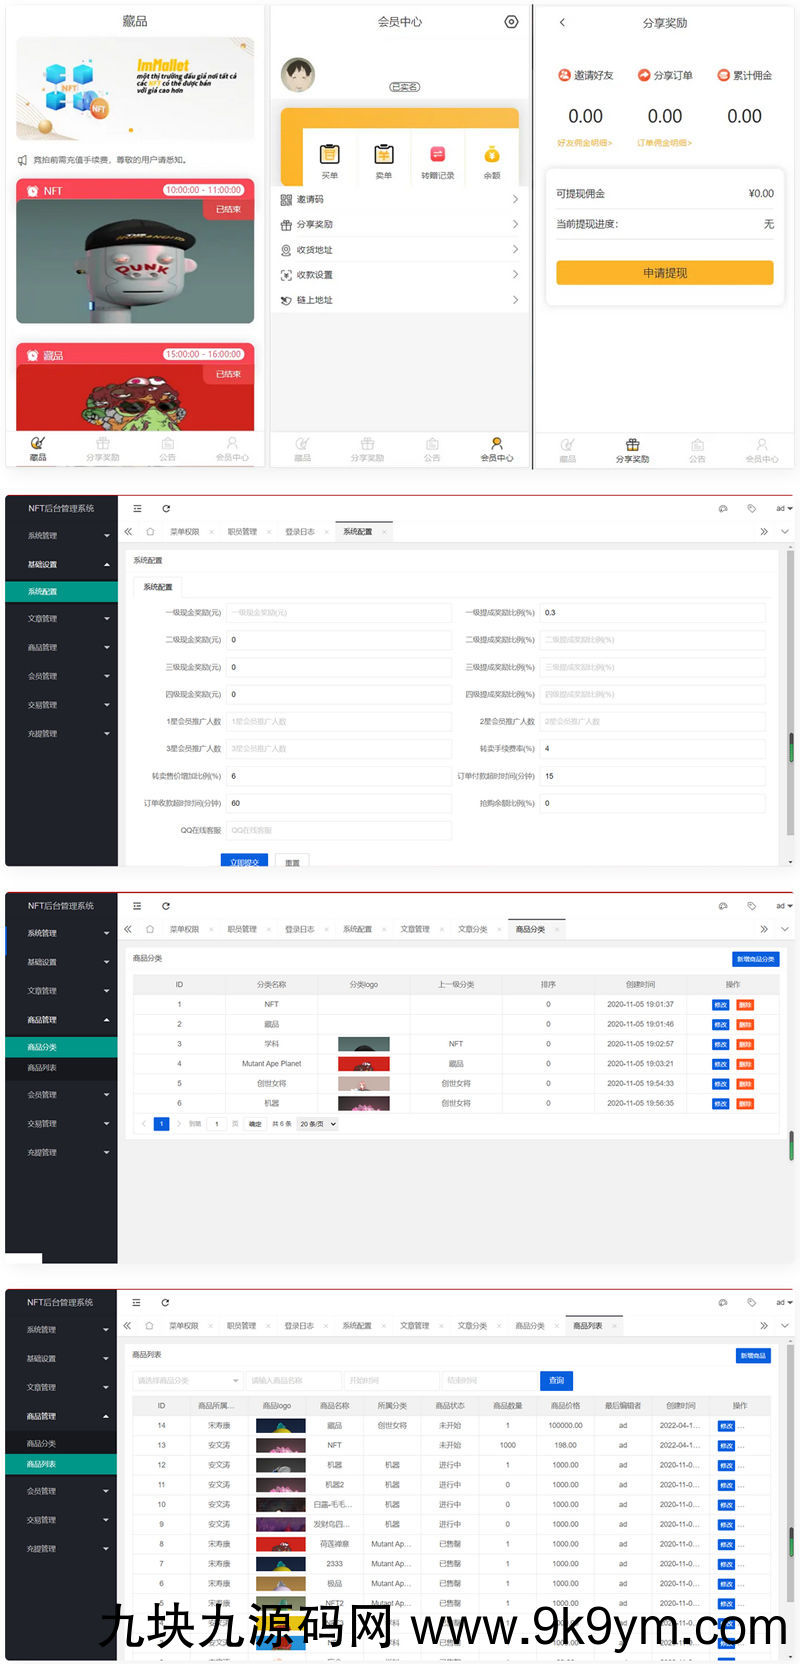Click 好友佣金明细 link
The width and height of the screenshot is (800, 1664).
pyautogui.click(x=584, y=143)
